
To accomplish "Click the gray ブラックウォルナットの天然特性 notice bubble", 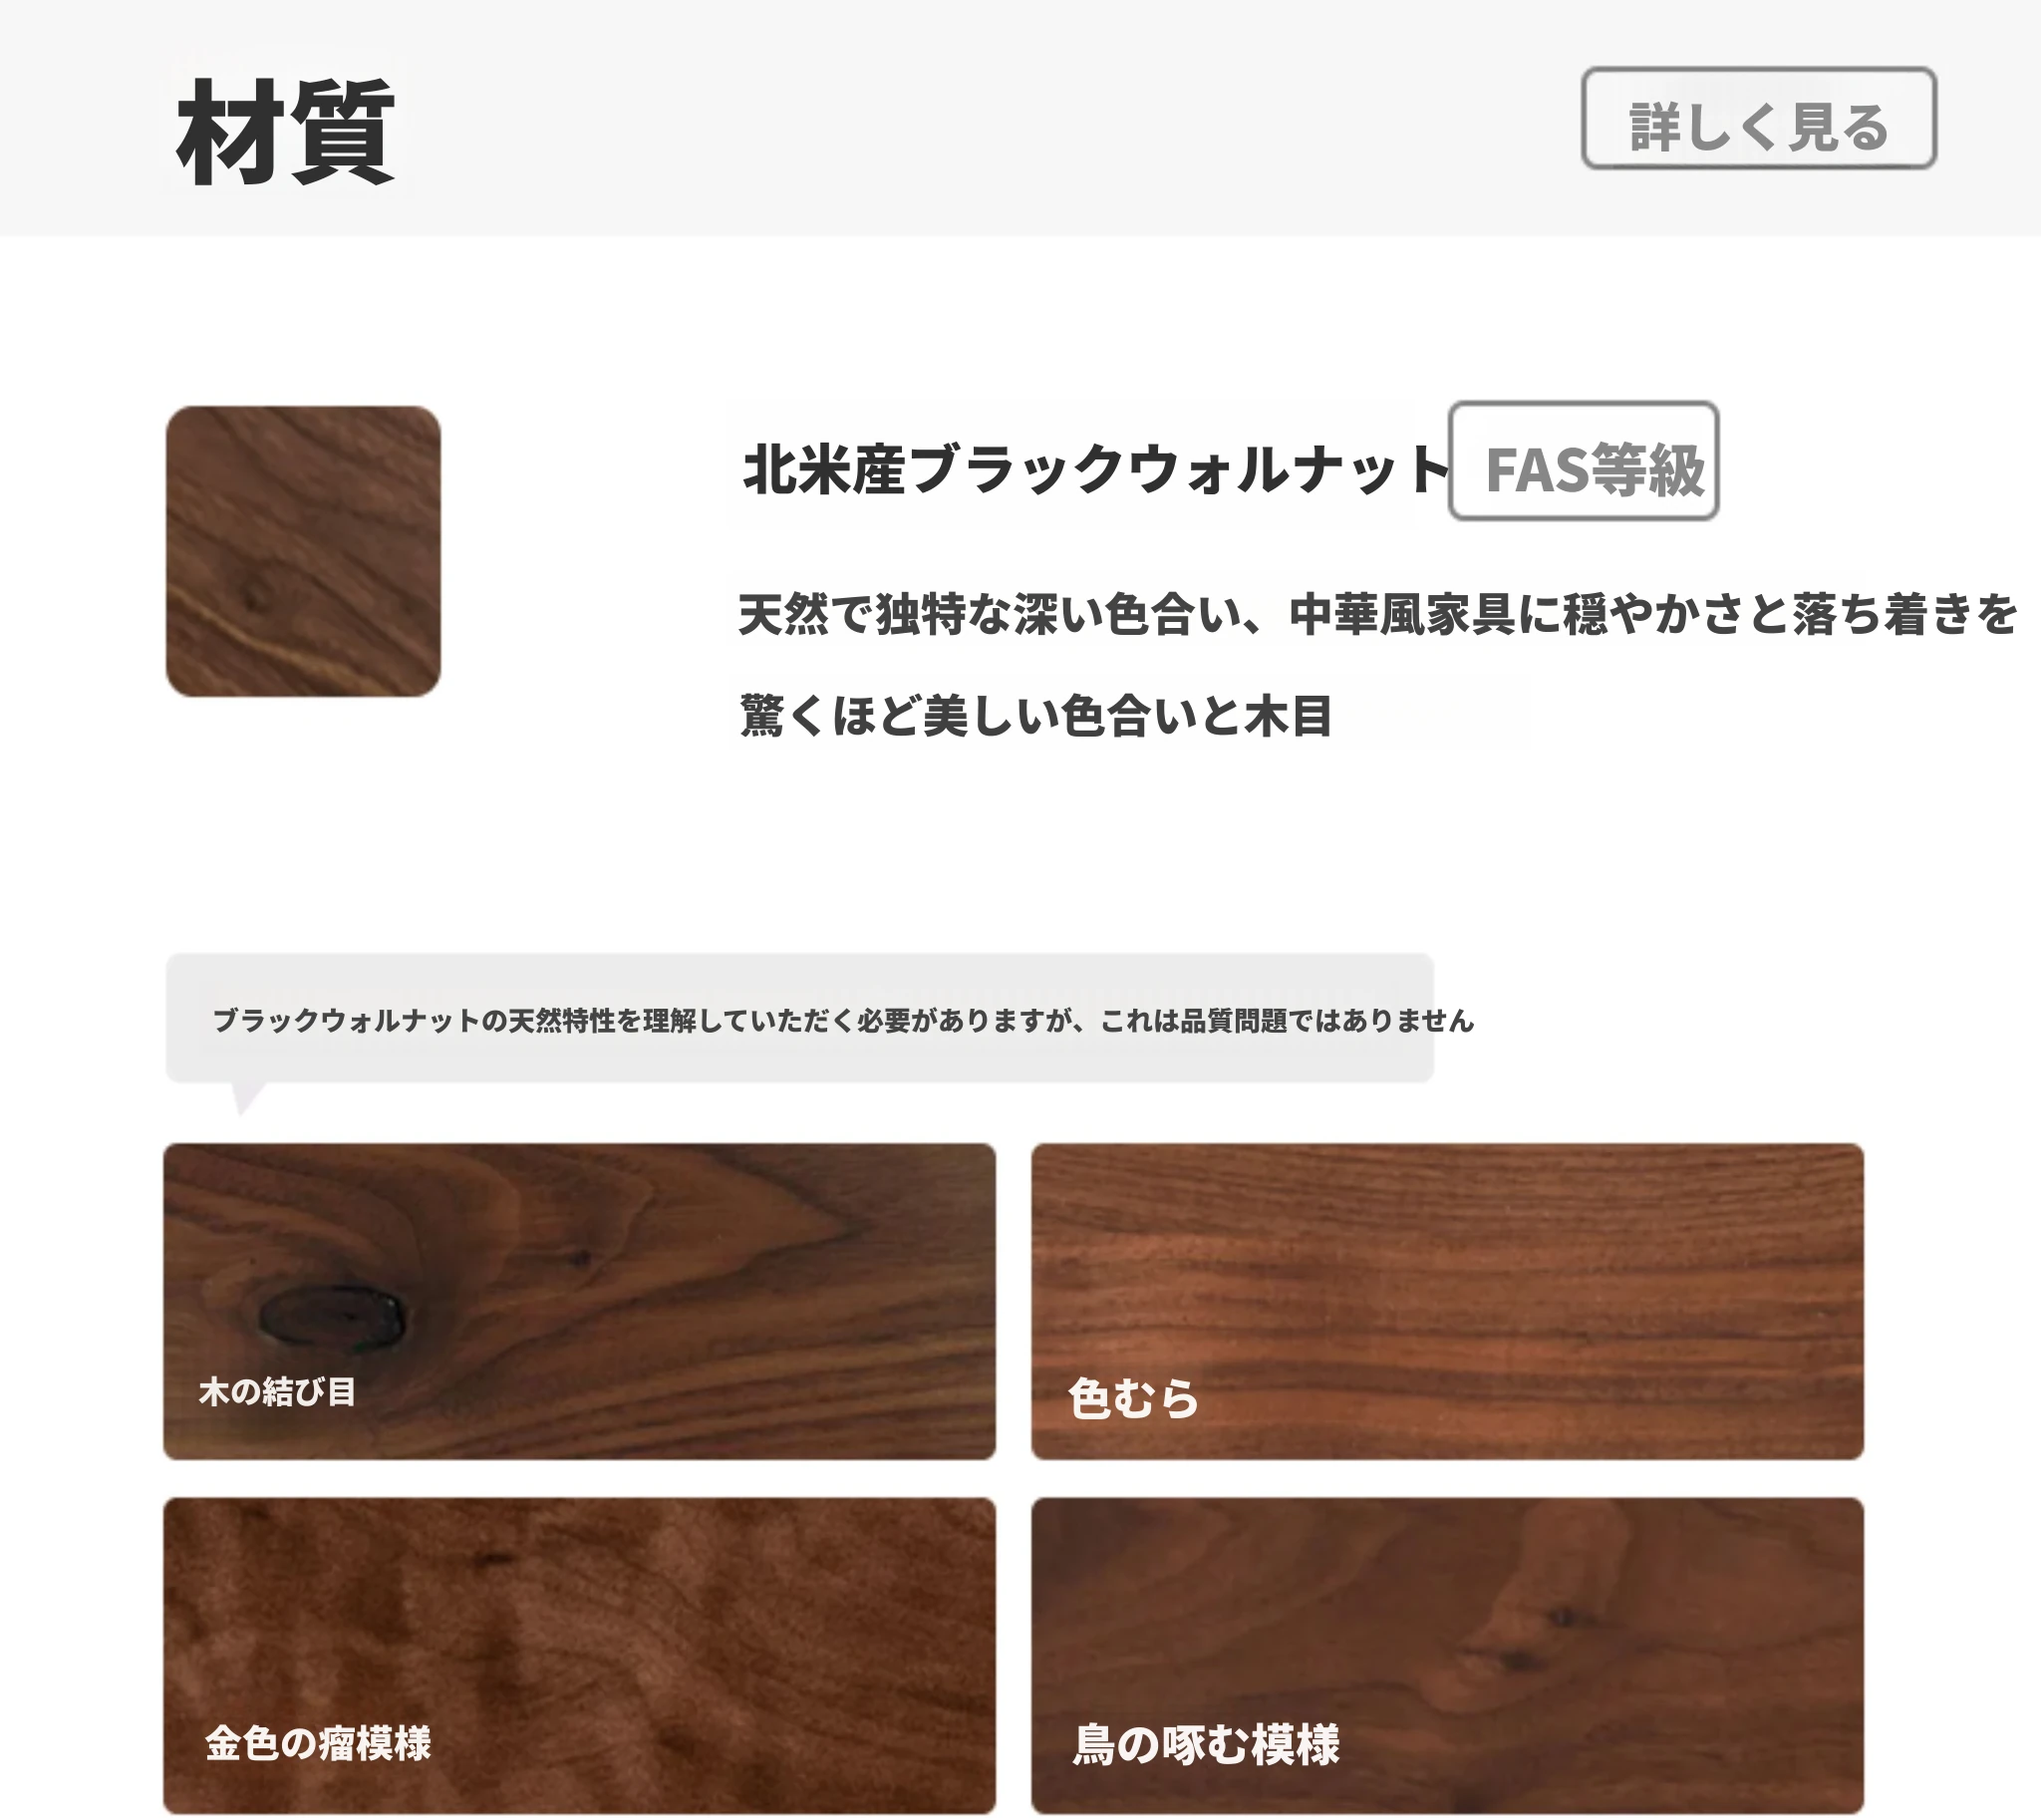I will click(799, 1018).
